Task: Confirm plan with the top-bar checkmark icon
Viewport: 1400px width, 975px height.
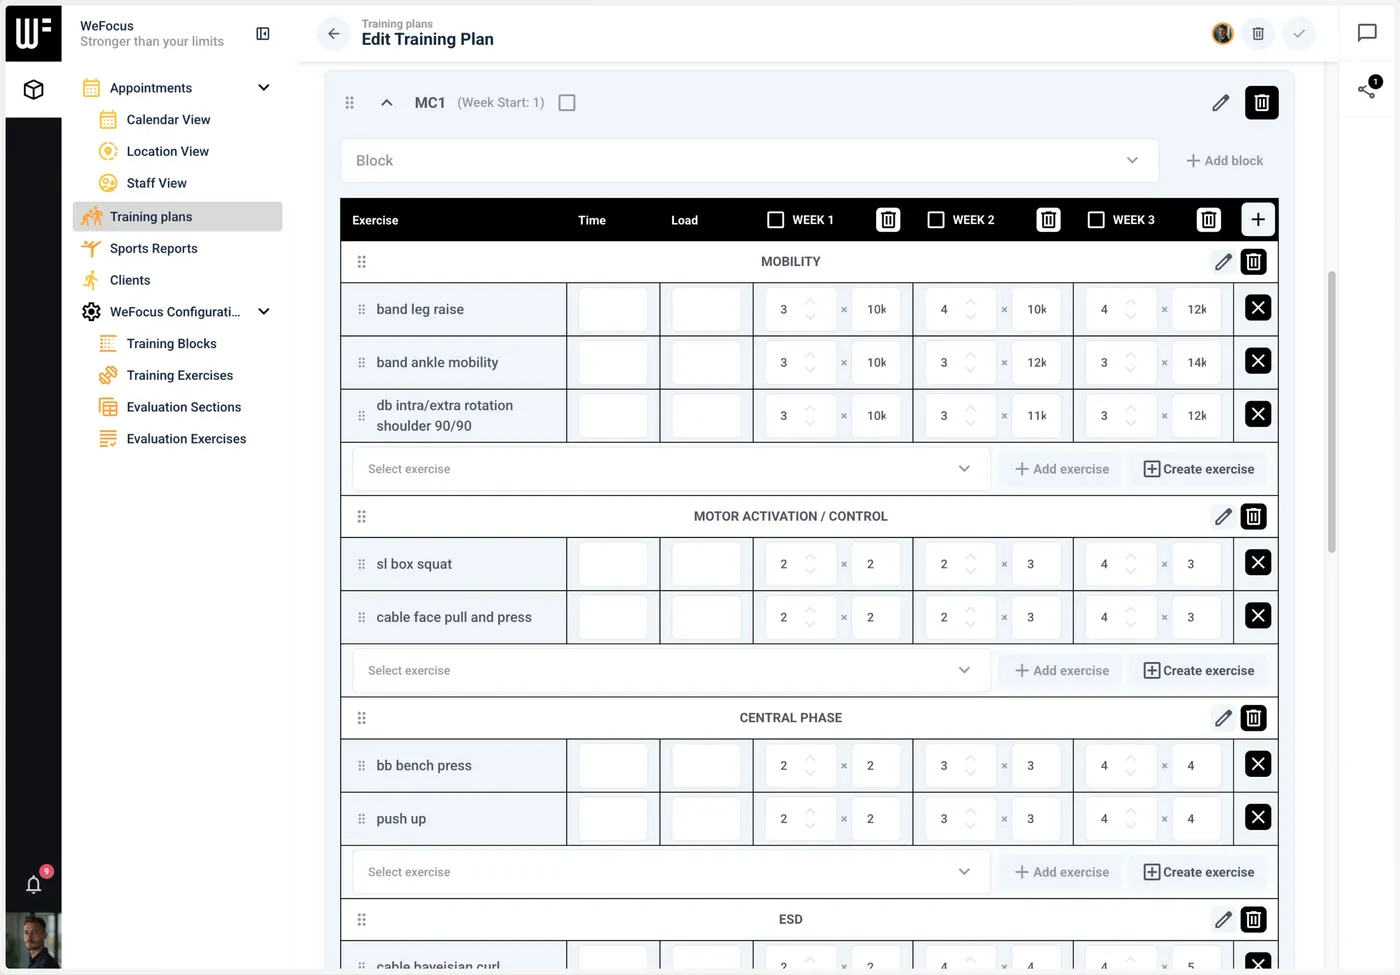Action: click(x=1299, y=34)
